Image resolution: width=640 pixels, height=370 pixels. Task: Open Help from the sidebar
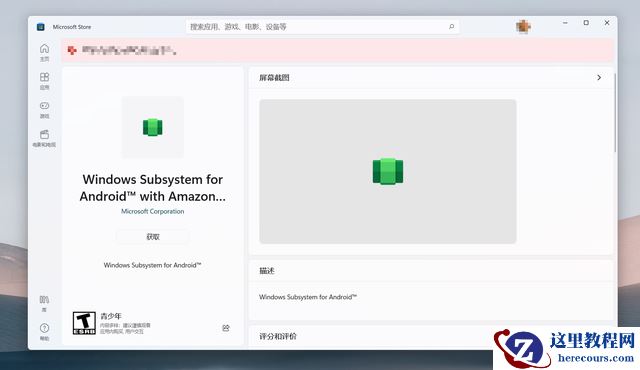44,332
